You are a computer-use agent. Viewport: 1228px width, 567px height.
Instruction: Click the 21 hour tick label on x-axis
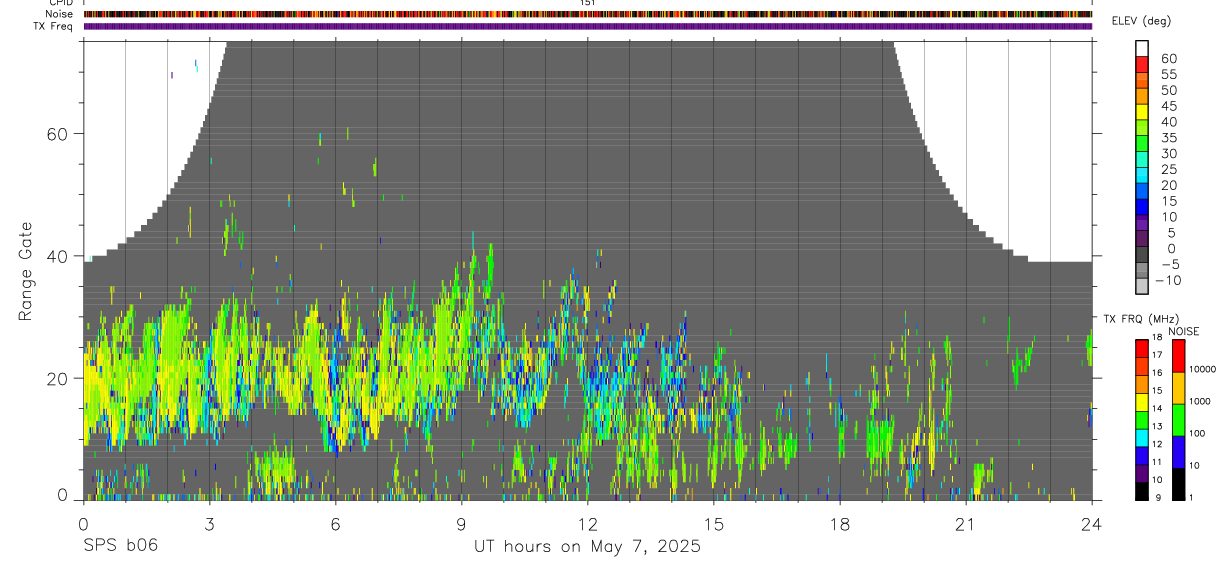click(966, 524)
